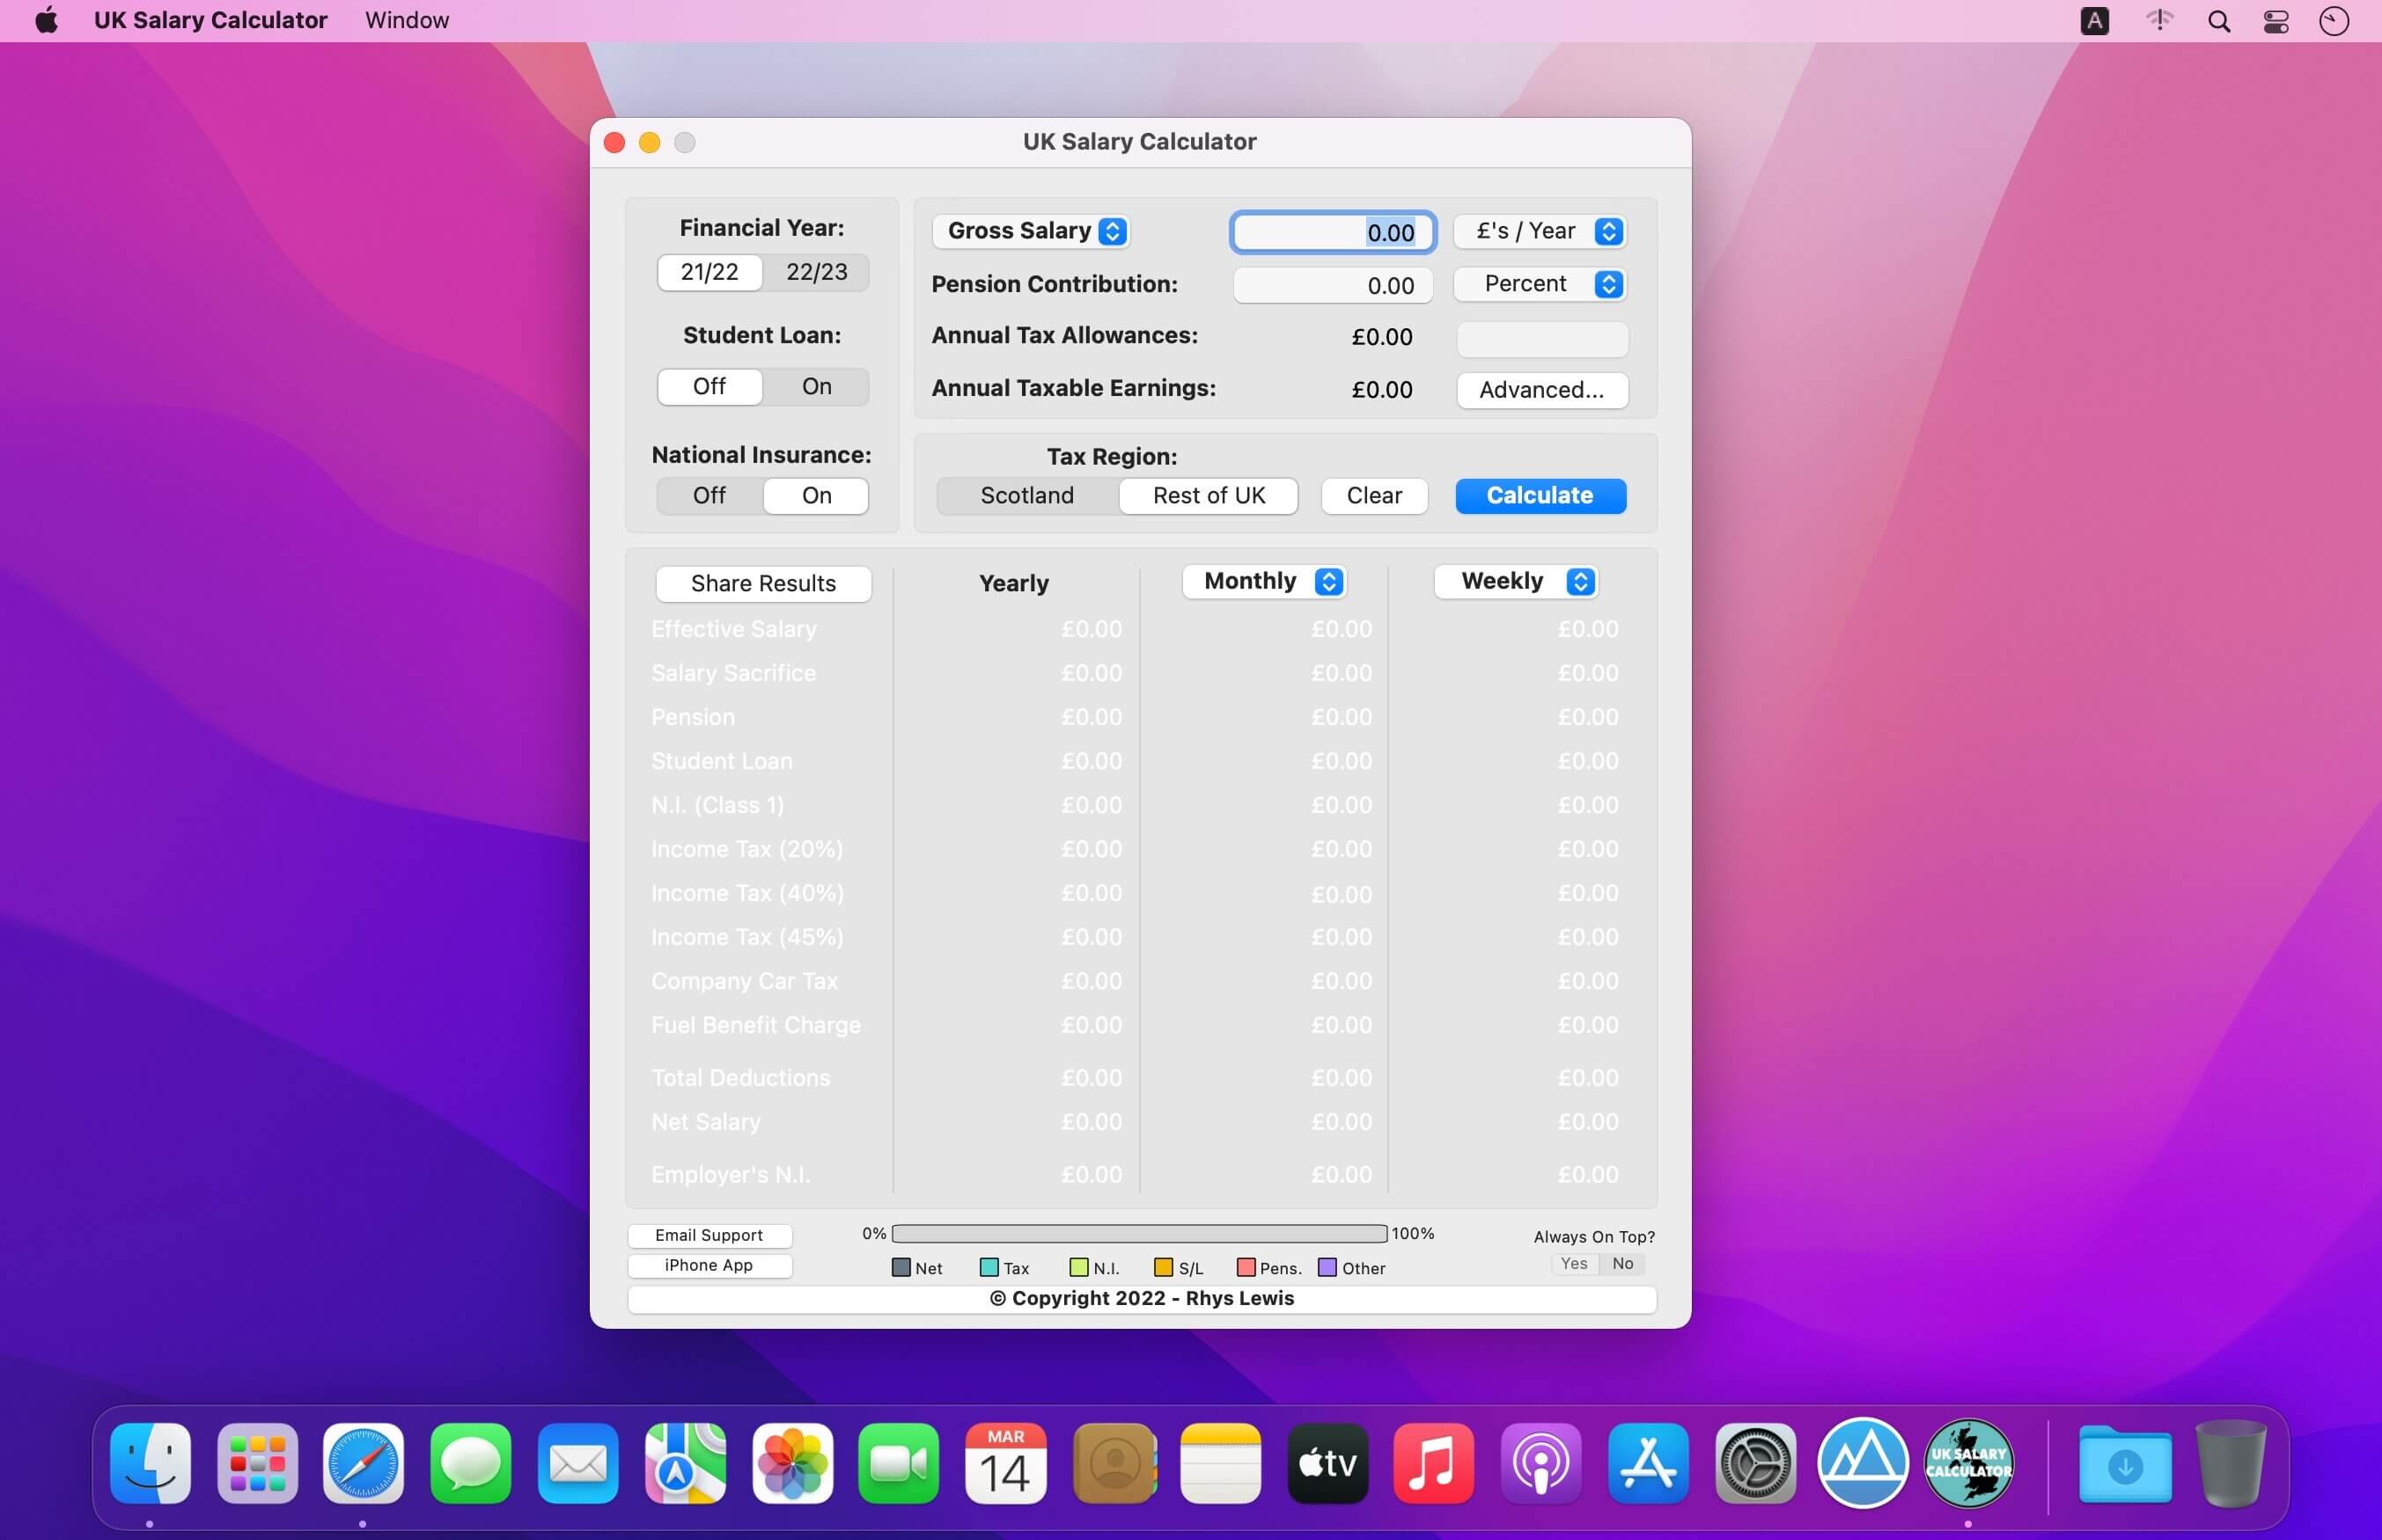Click the Net legend color swatch
The width and height of the screenshot is (2382, 1540).
[901, 1268]
